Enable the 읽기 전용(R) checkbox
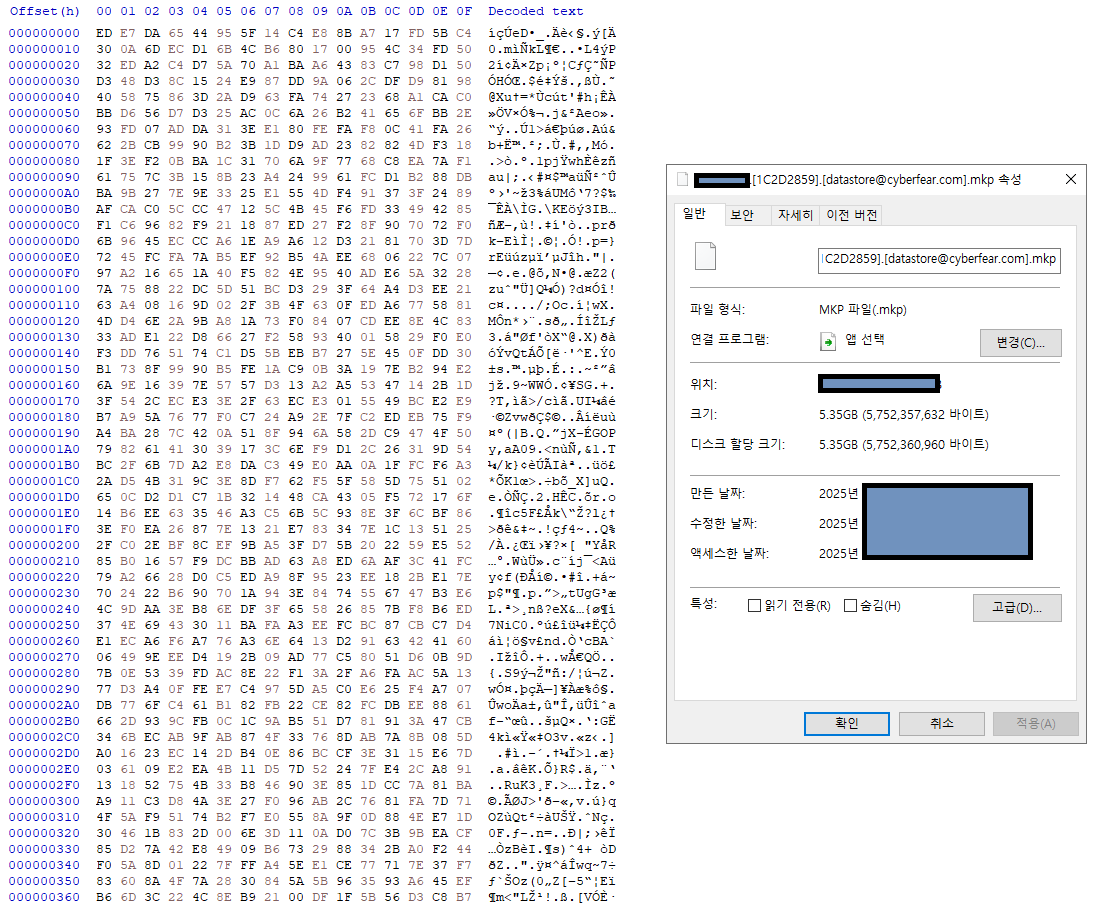This screenshot has height=905, width=1119. pos(755,606)
